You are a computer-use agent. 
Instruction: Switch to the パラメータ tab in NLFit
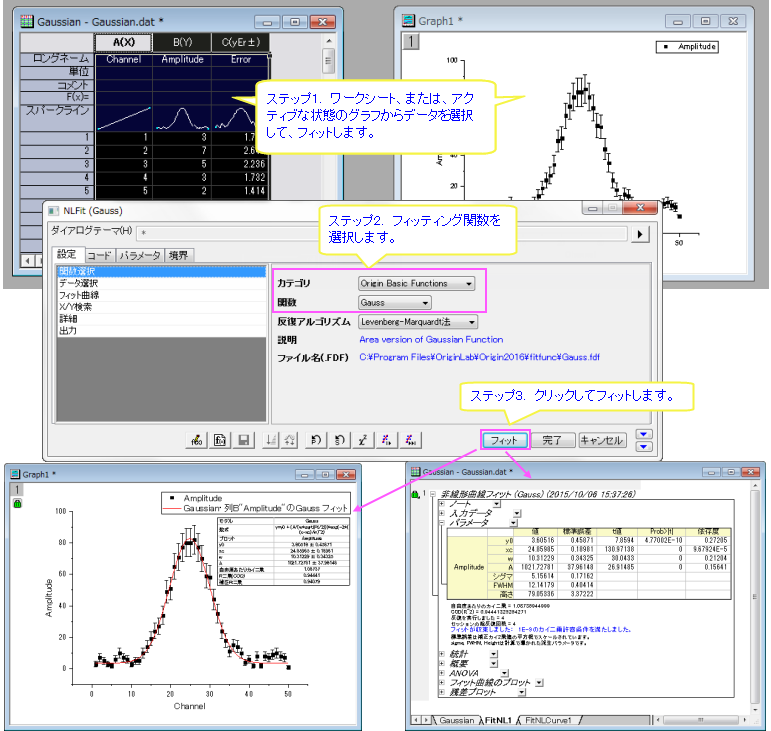(x=140, y=256)
